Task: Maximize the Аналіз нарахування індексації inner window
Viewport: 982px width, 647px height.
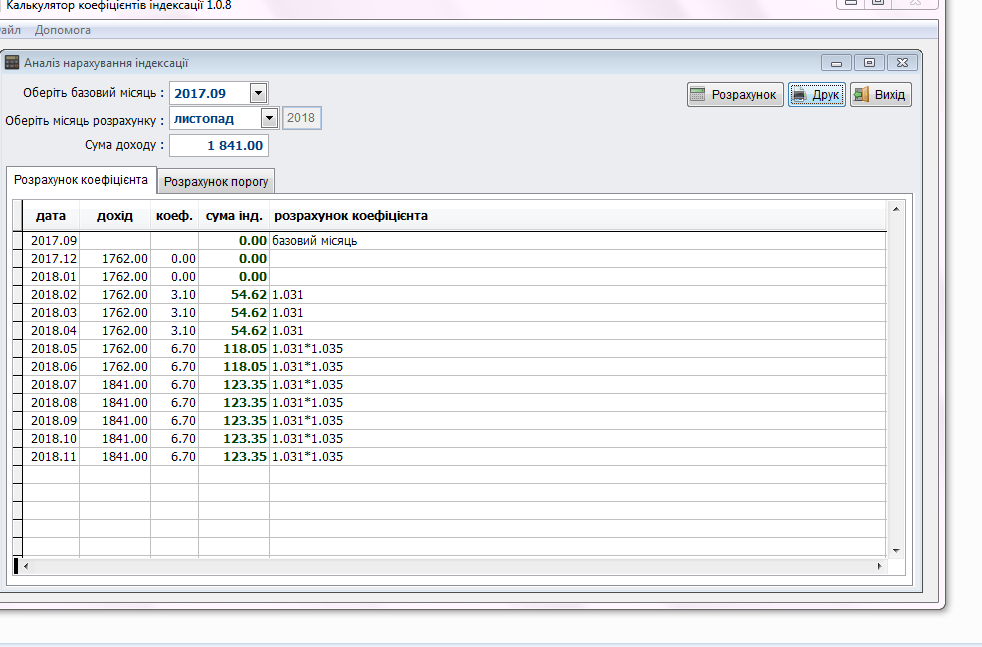Action: pyautogui.click(x=869, y=63)
